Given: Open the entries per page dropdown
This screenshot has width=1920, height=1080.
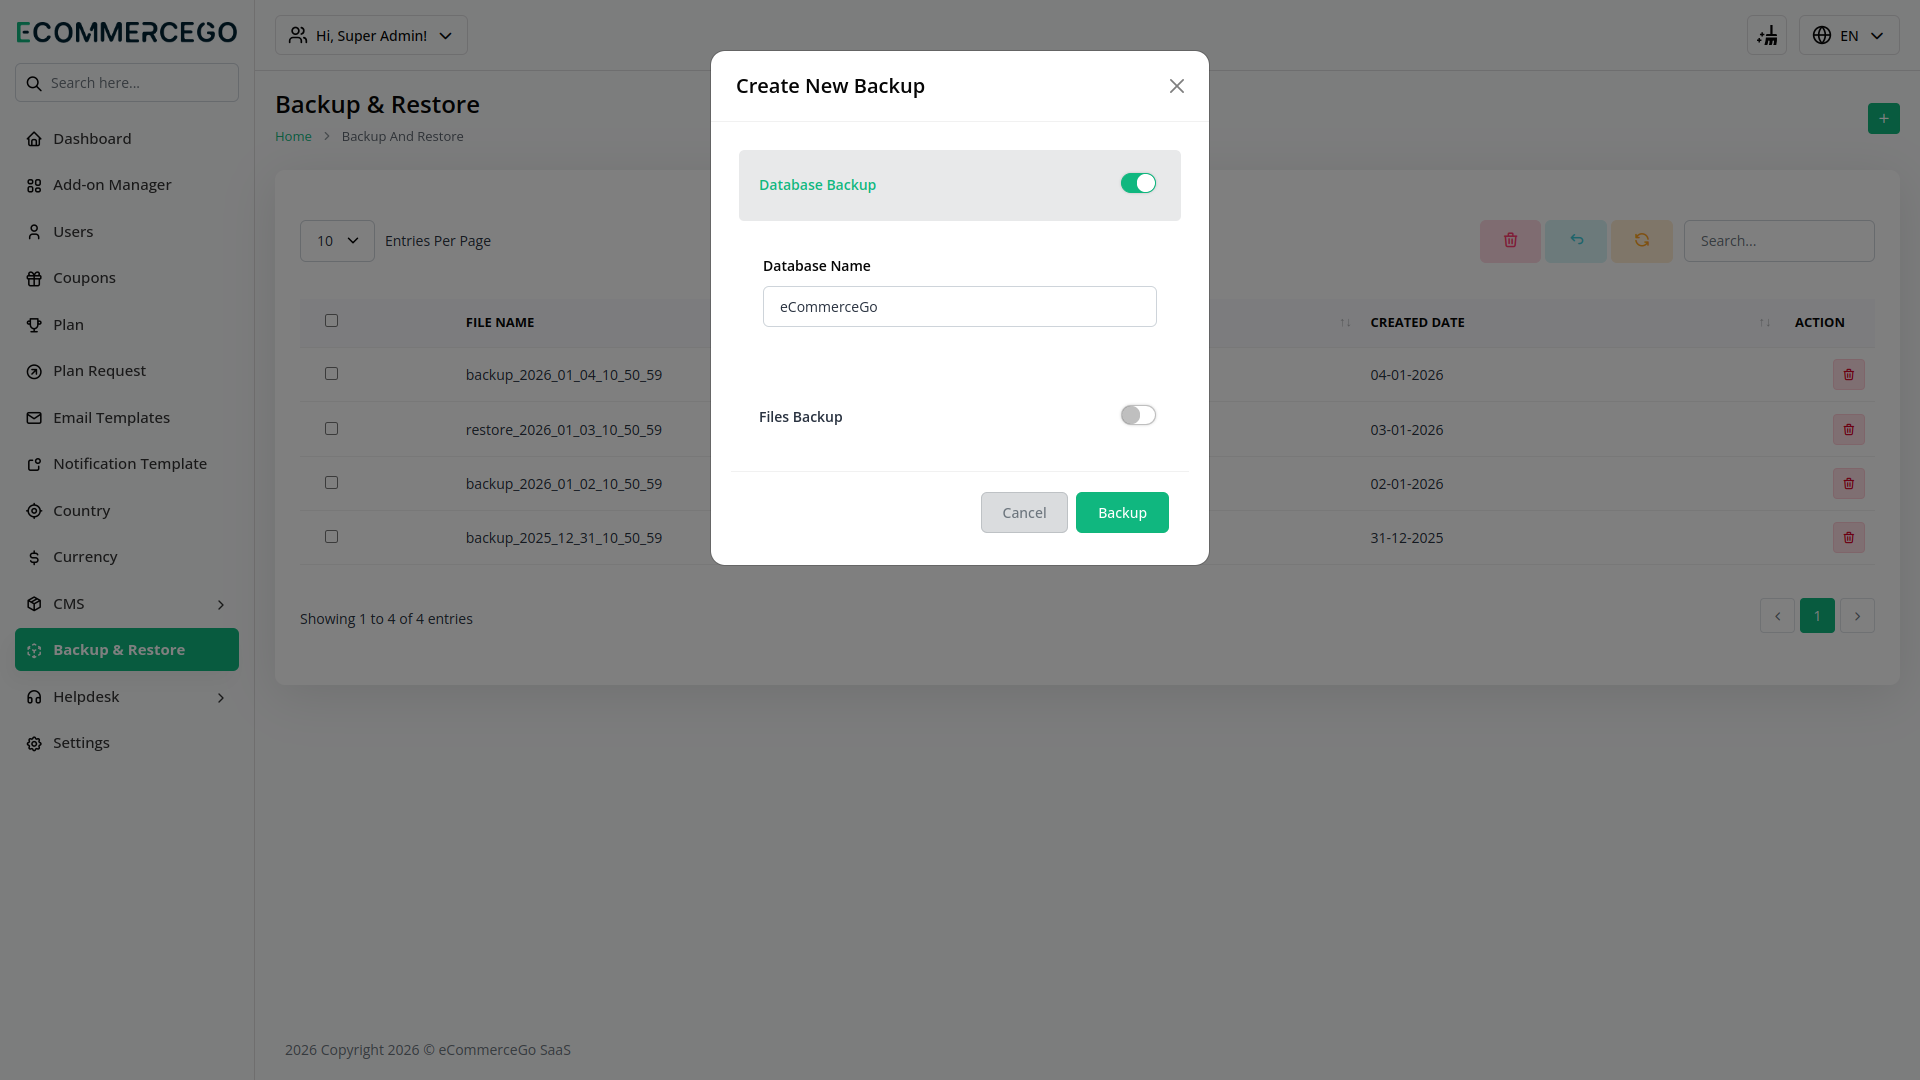Looking at the screenshot, I should (x=337, y=241).
